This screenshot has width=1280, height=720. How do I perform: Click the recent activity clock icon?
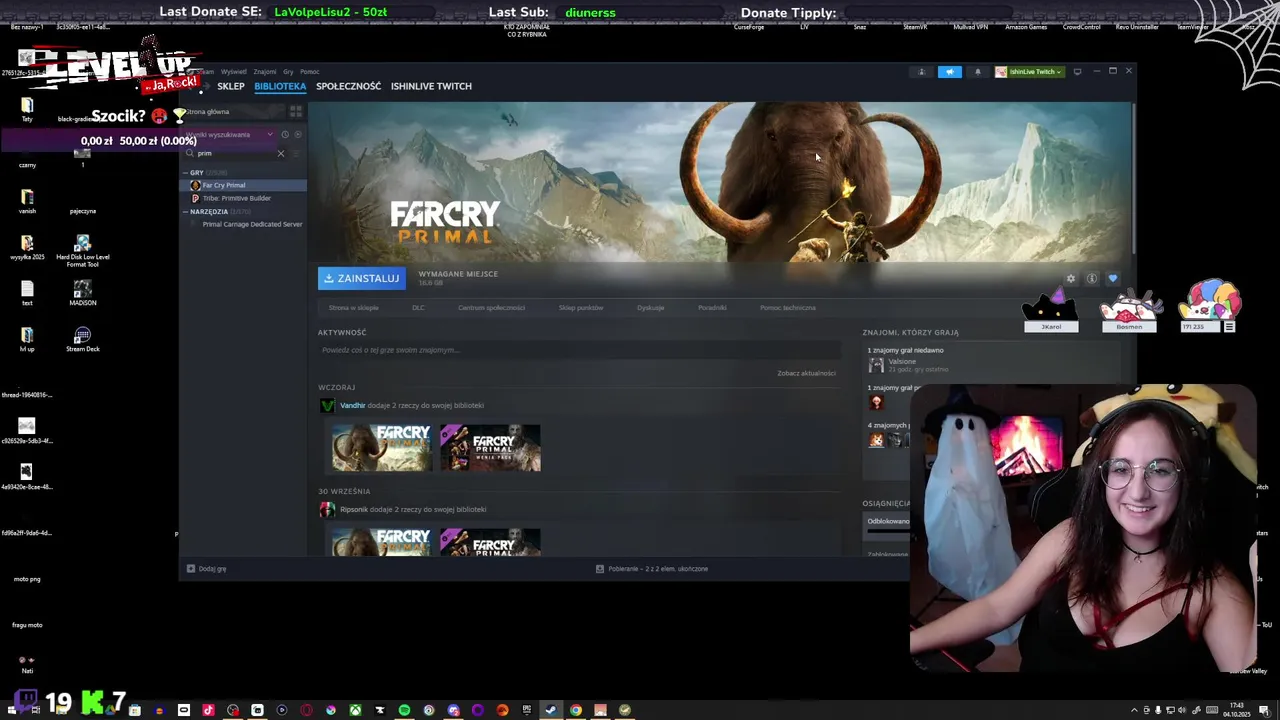[x=285, y=134]
